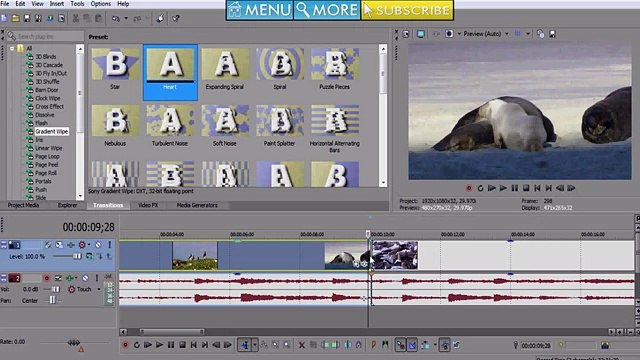Adjust the audio track Pan slider

click(x=52, y=300)
